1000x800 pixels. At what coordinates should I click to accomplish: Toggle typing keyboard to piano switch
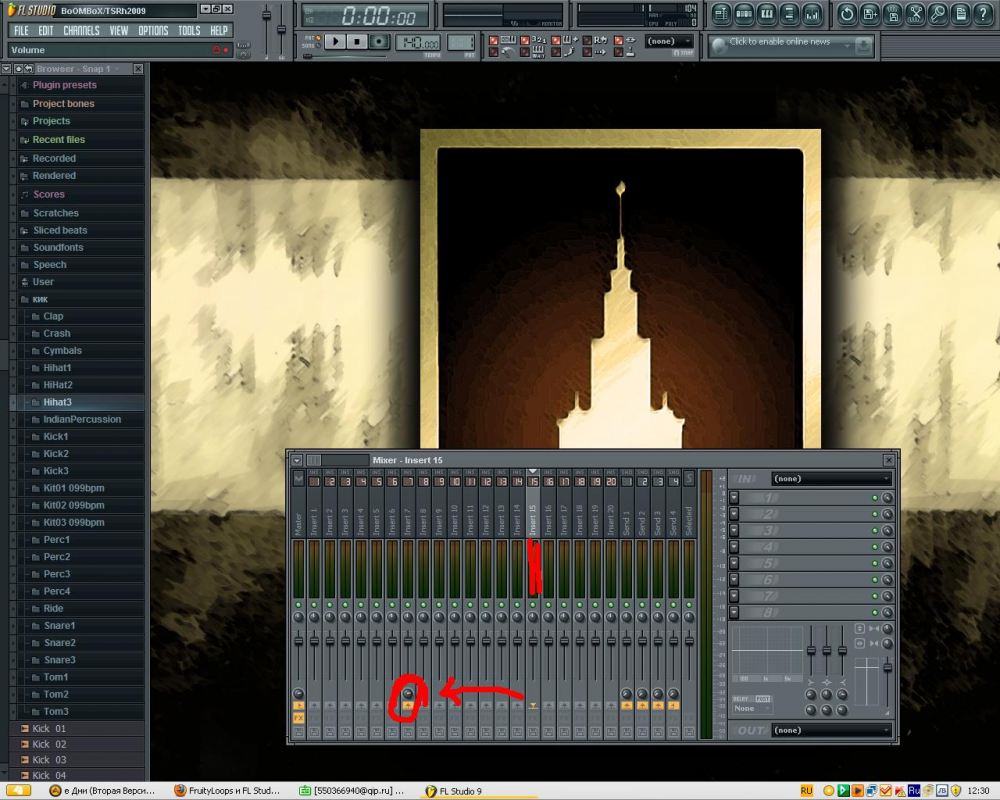[494, 40]
